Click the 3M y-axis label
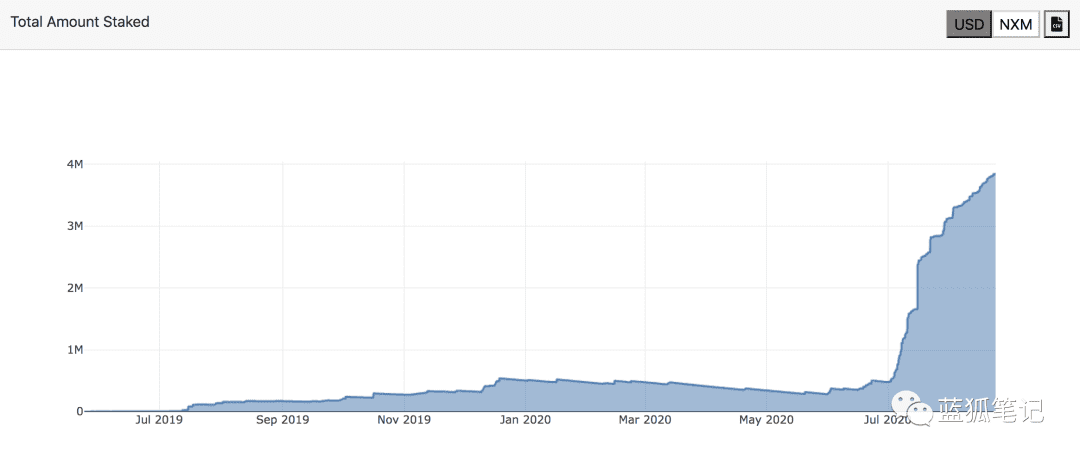Screen dimensions: 1080x458 coord(75,226)
